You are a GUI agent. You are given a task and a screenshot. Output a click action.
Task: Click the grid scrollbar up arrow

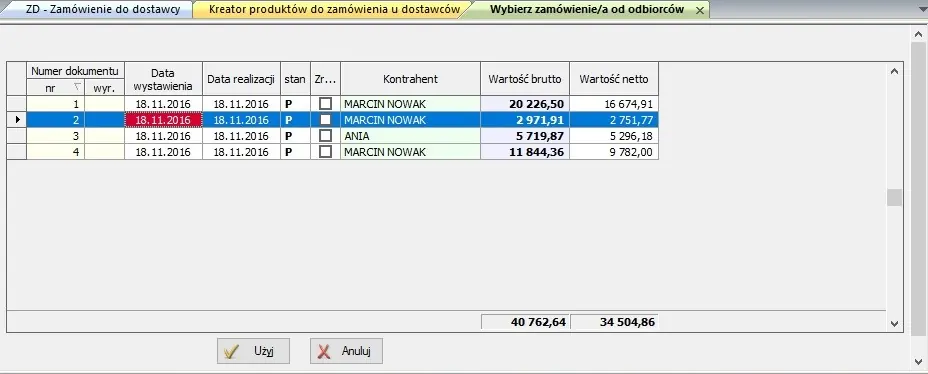[894, 71]
